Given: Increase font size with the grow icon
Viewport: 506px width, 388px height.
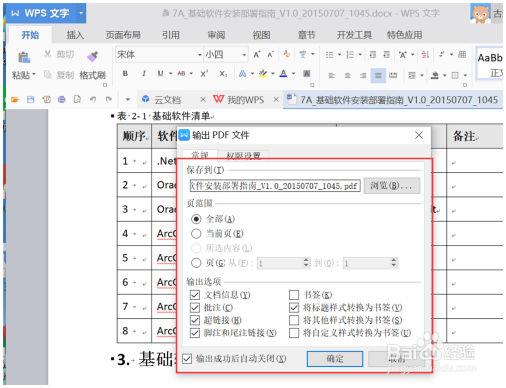Looking at the screenshot, I should point(257,54).
